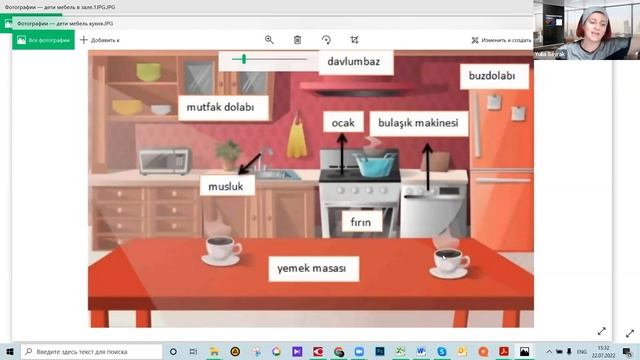The image size is (640, 360).
Task: Click the zoom magnifier icon in Photos toolbar
Action: click(269, 40)
